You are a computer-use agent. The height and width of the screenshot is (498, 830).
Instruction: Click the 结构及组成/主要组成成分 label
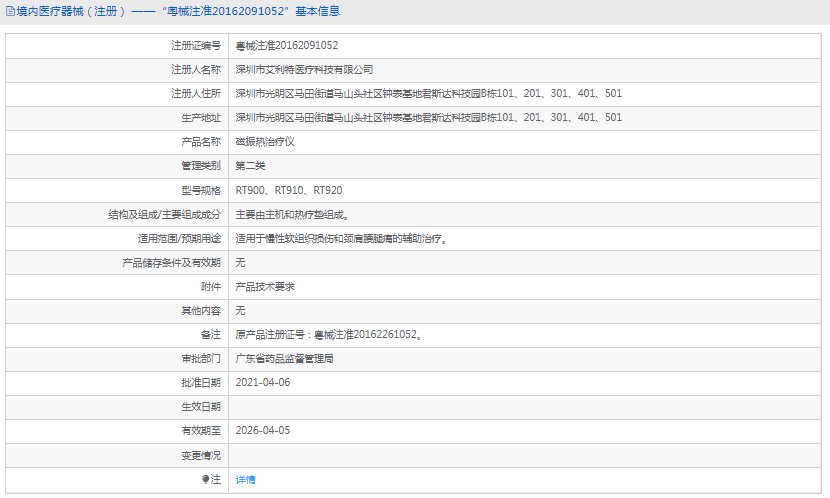coord(164,214)
